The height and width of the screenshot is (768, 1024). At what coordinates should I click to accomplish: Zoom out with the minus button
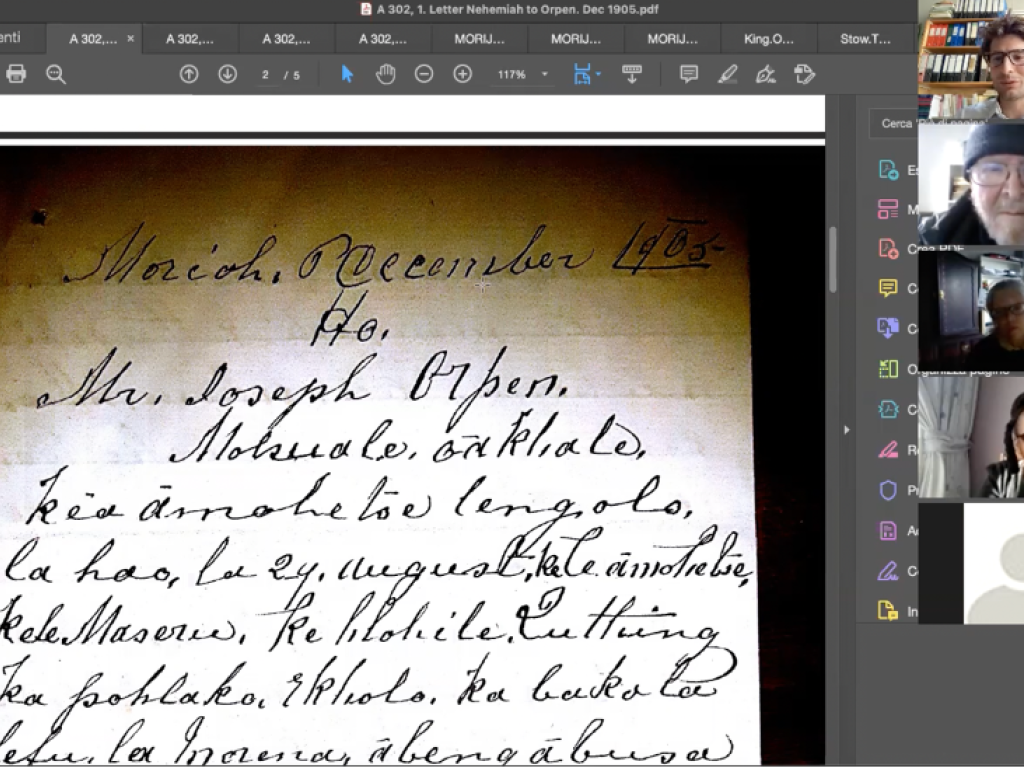click(424, 74)
